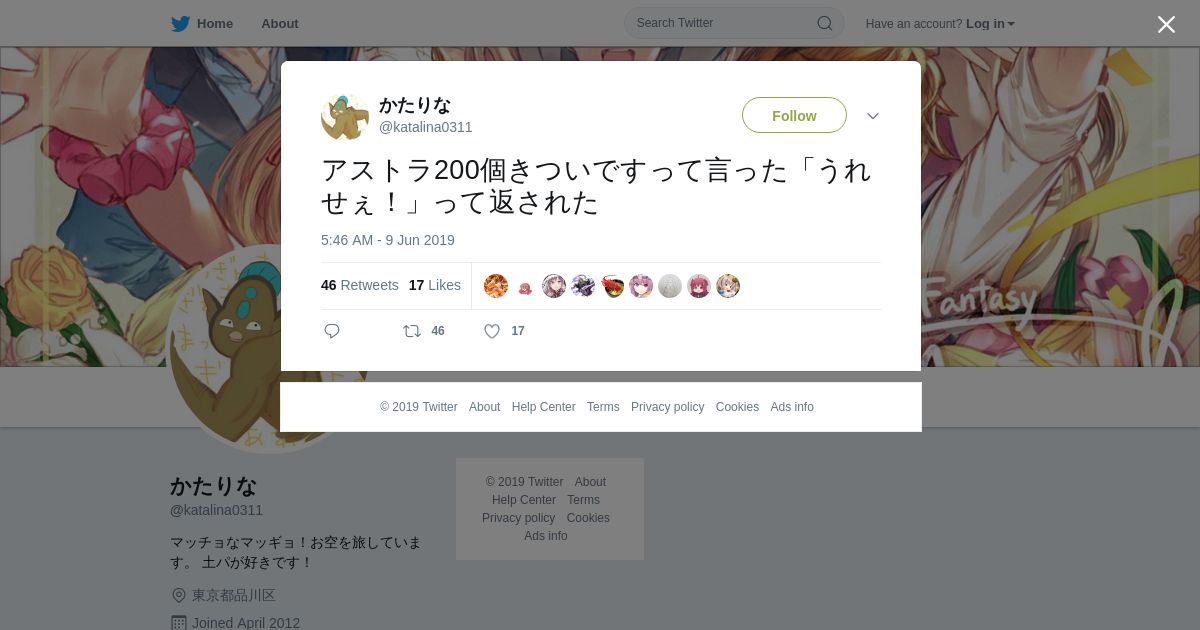The image size is (1200, 630).
Task: View the 46 Retweets list
Action: [360, 285]
